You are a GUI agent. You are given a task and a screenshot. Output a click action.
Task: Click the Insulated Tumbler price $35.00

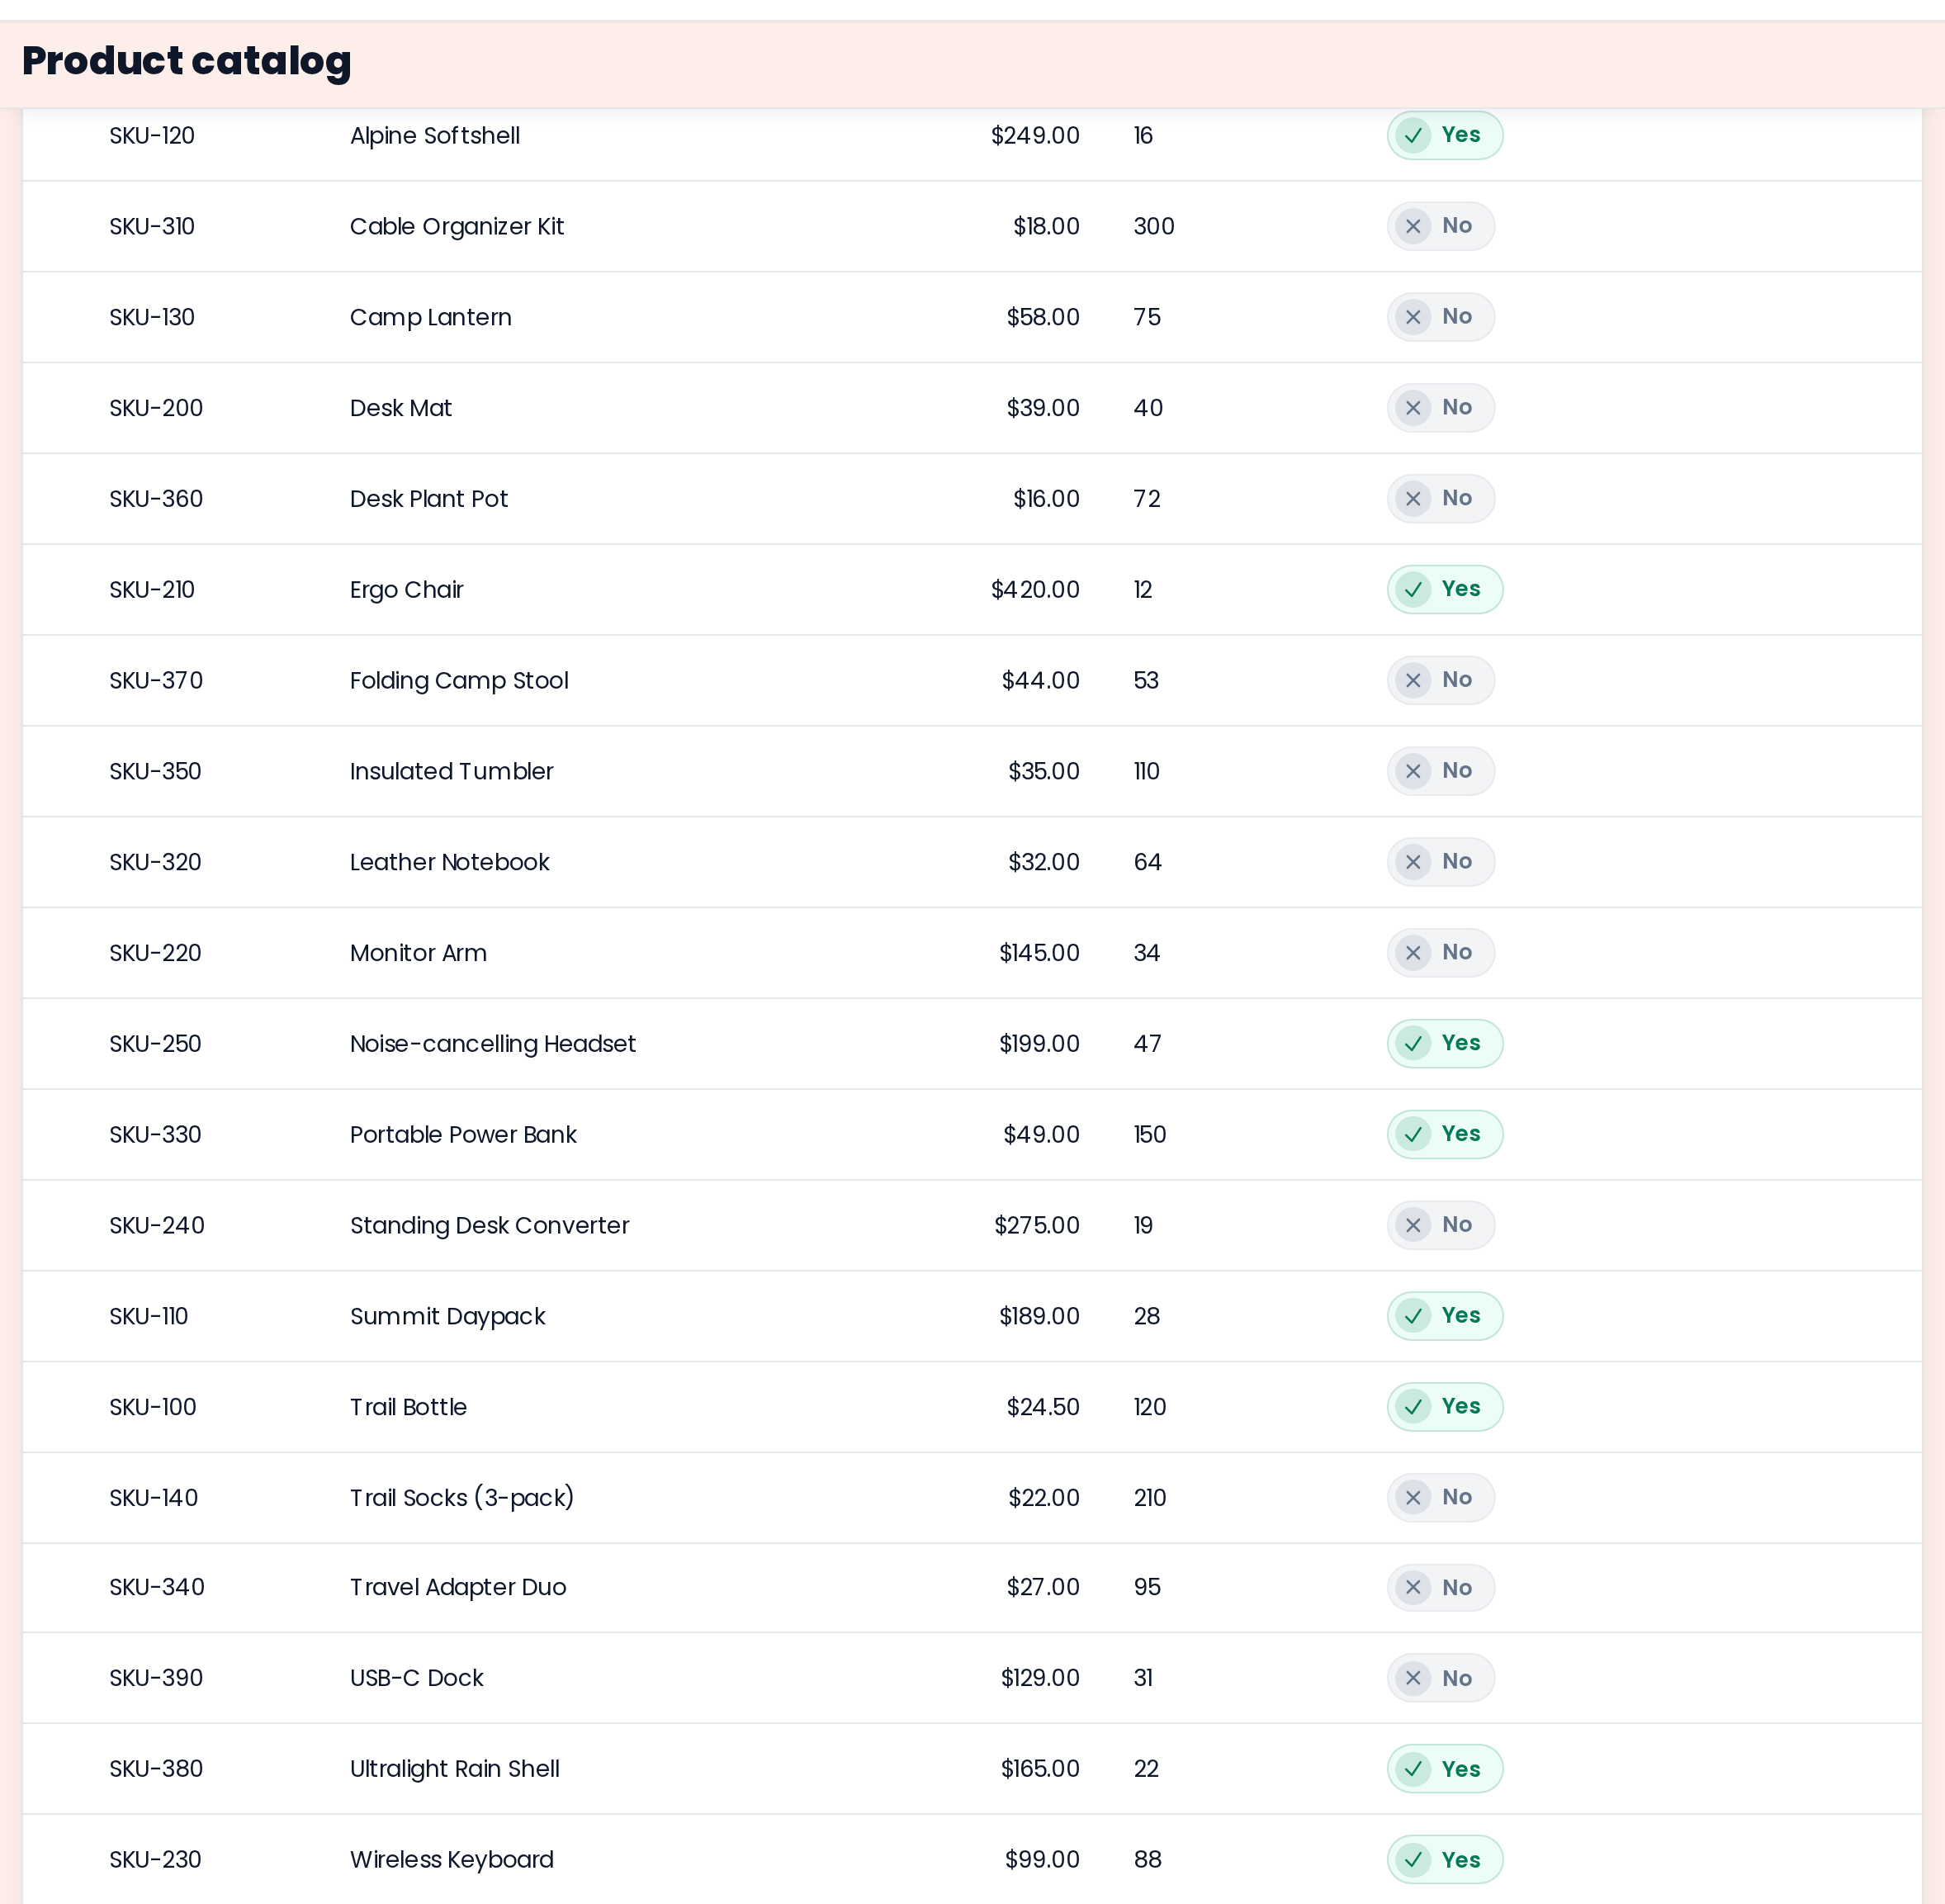(x=1043, y=771)
